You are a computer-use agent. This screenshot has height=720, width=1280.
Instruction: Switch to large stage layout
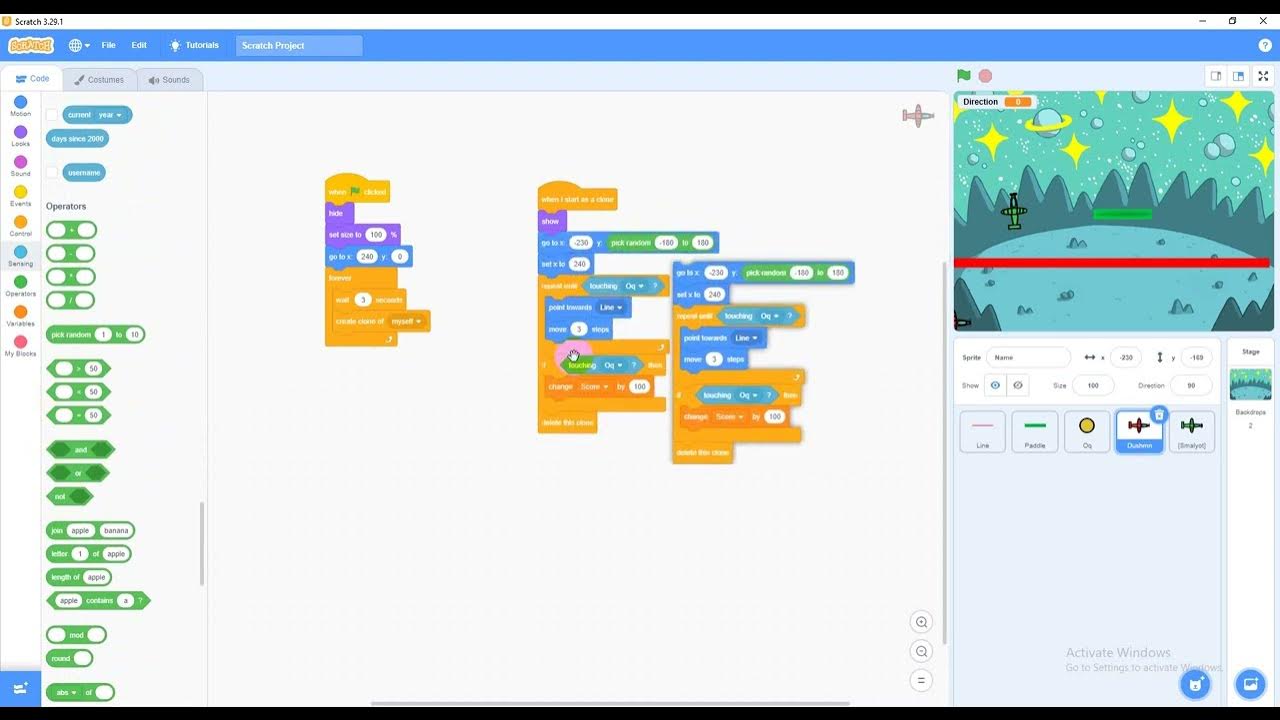(1239, 76)
